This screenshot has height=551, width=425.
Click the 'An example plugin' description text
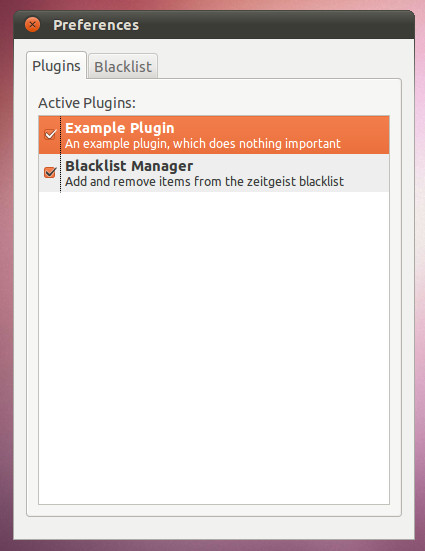pyautogui.click(x=203, y=144)
